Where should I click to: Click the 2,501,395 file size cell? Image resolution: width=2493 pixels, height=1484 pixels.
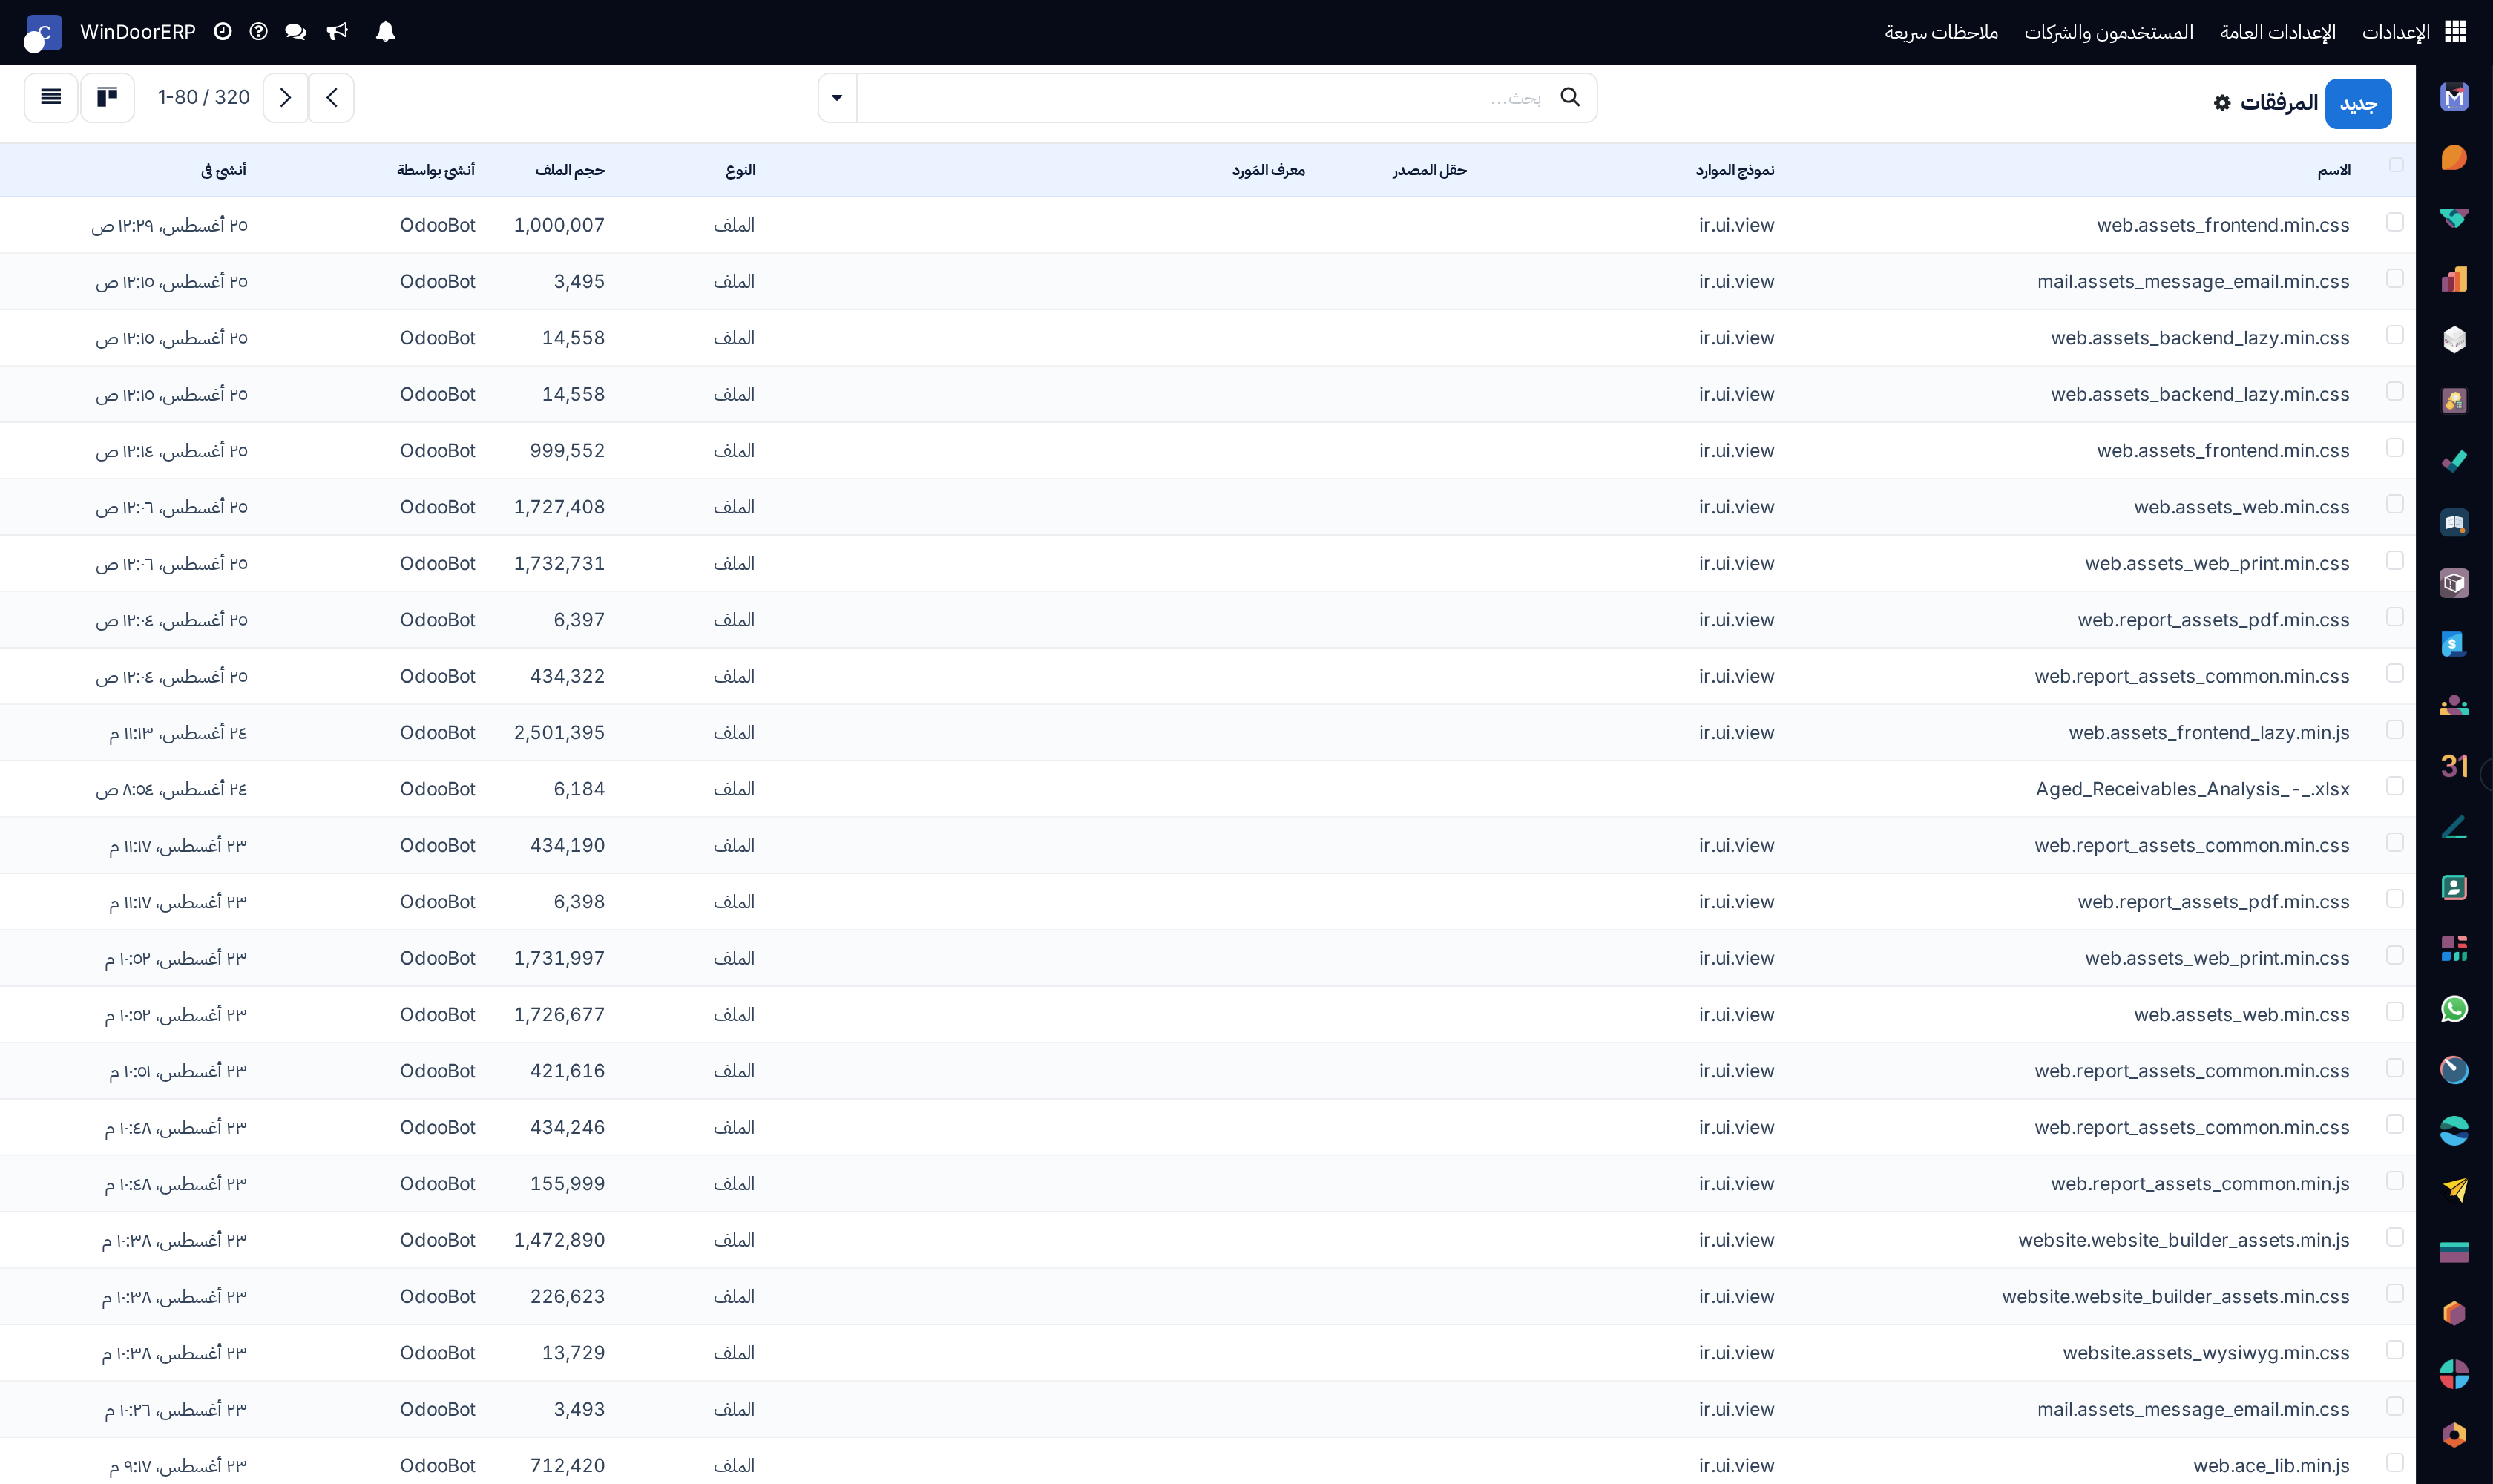point(559,733)
